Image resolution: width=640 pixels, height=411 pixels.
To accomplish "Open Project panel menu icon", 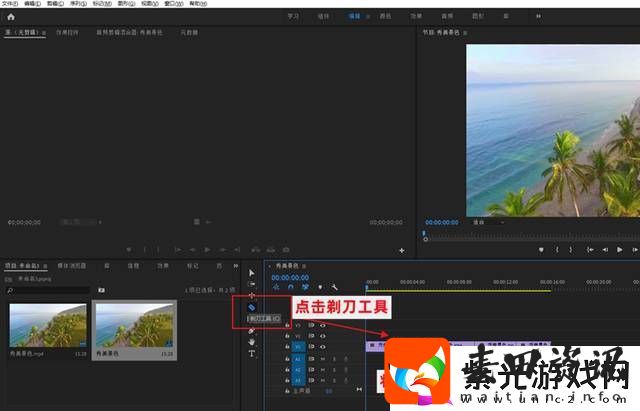I will tap(45, 266).
